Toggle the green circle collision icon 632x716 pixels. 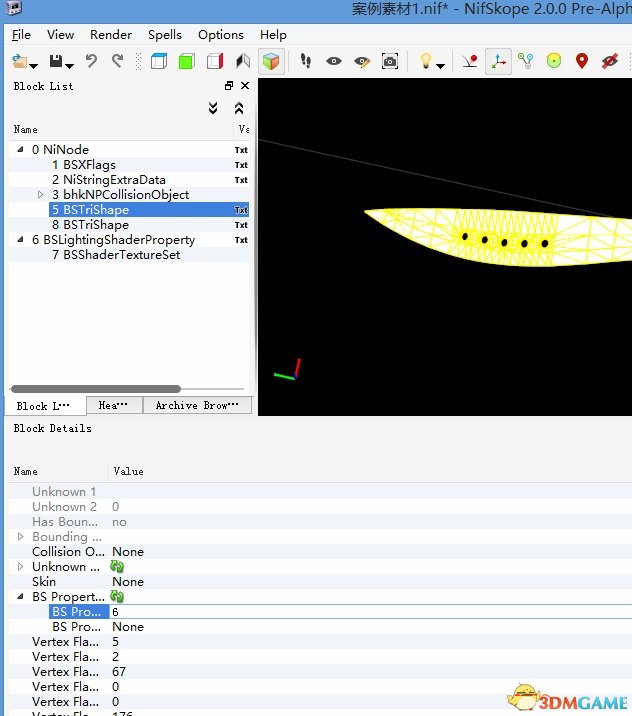coord(554,61)
